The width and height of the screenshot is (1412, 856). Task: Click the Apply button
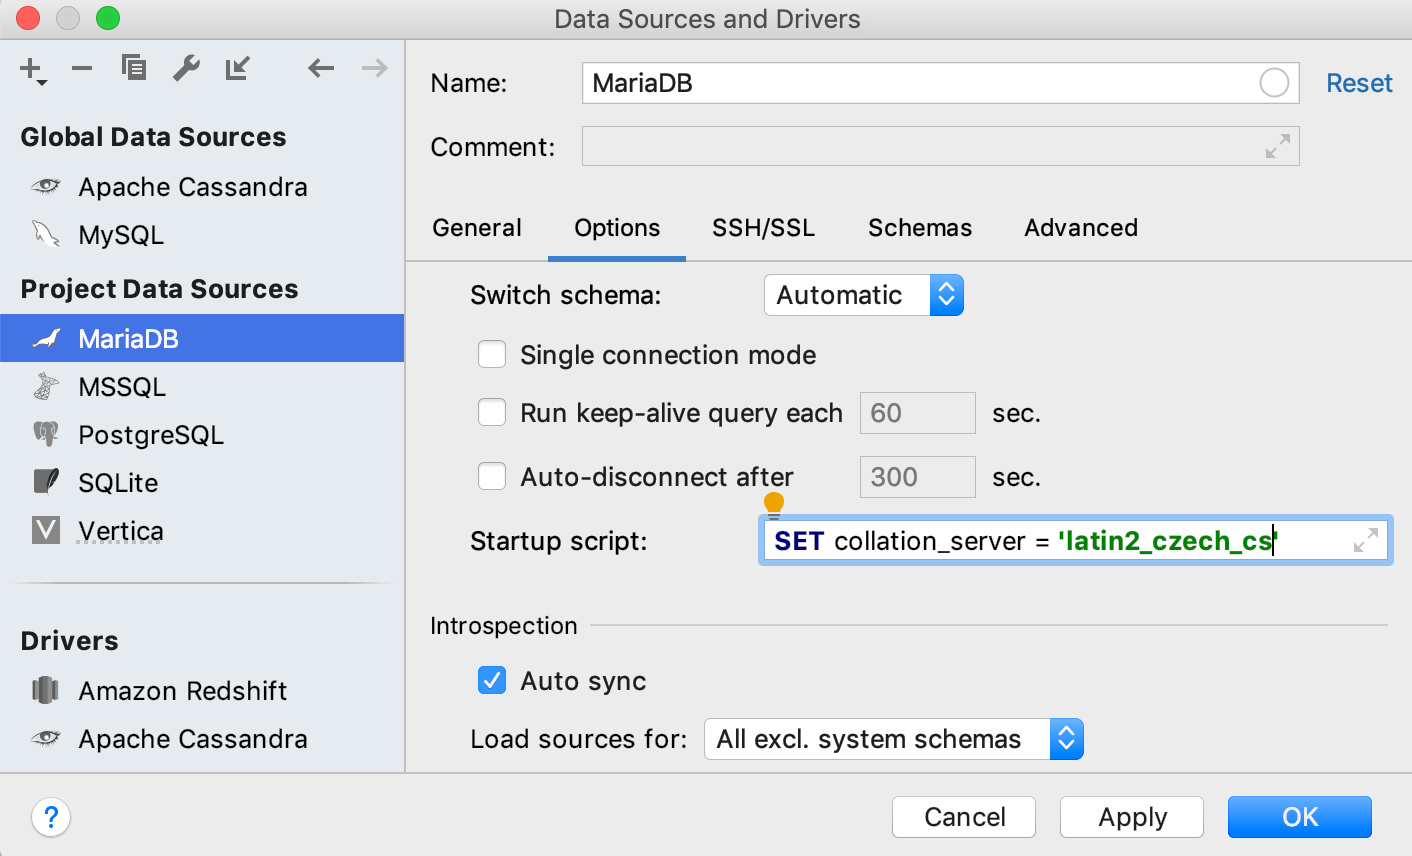[1132, 817]
